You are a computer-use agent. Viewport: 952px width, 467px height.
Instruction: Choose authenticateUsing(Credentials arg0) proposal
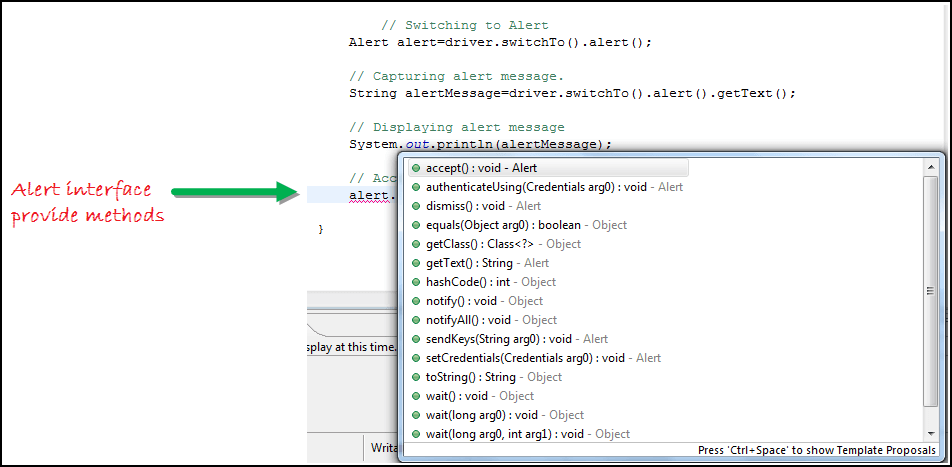pyautogui.click(x=554, y=187)
